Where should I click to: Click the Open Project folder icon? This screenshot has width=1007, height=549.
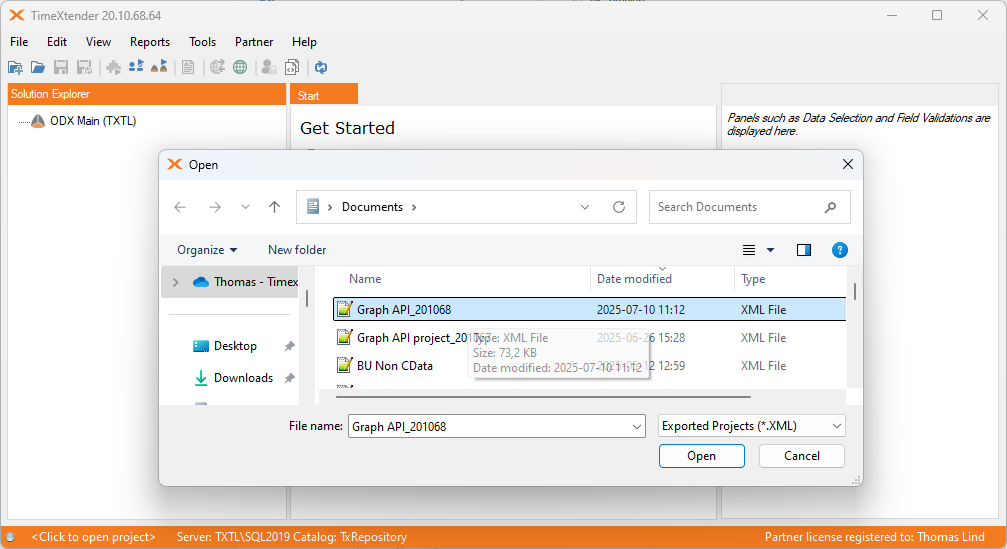pos(38,67)
